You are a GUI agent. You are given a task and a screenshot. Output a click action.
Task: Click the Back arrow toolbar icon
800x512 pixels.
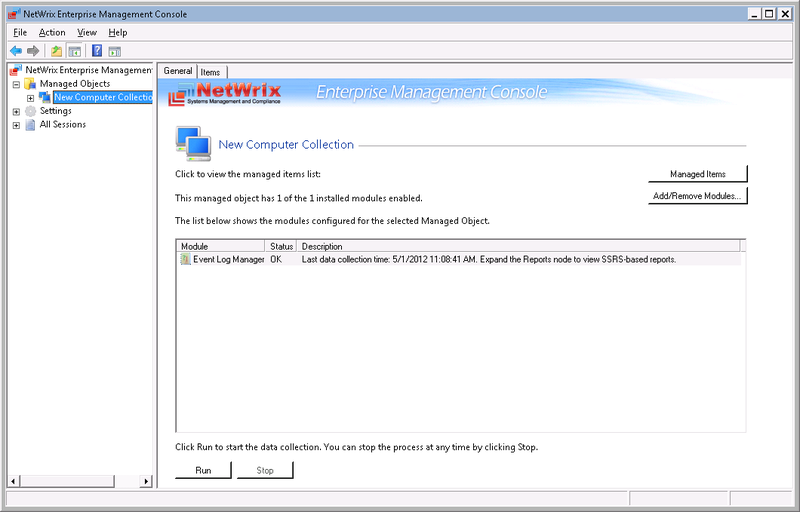(16, 51)
